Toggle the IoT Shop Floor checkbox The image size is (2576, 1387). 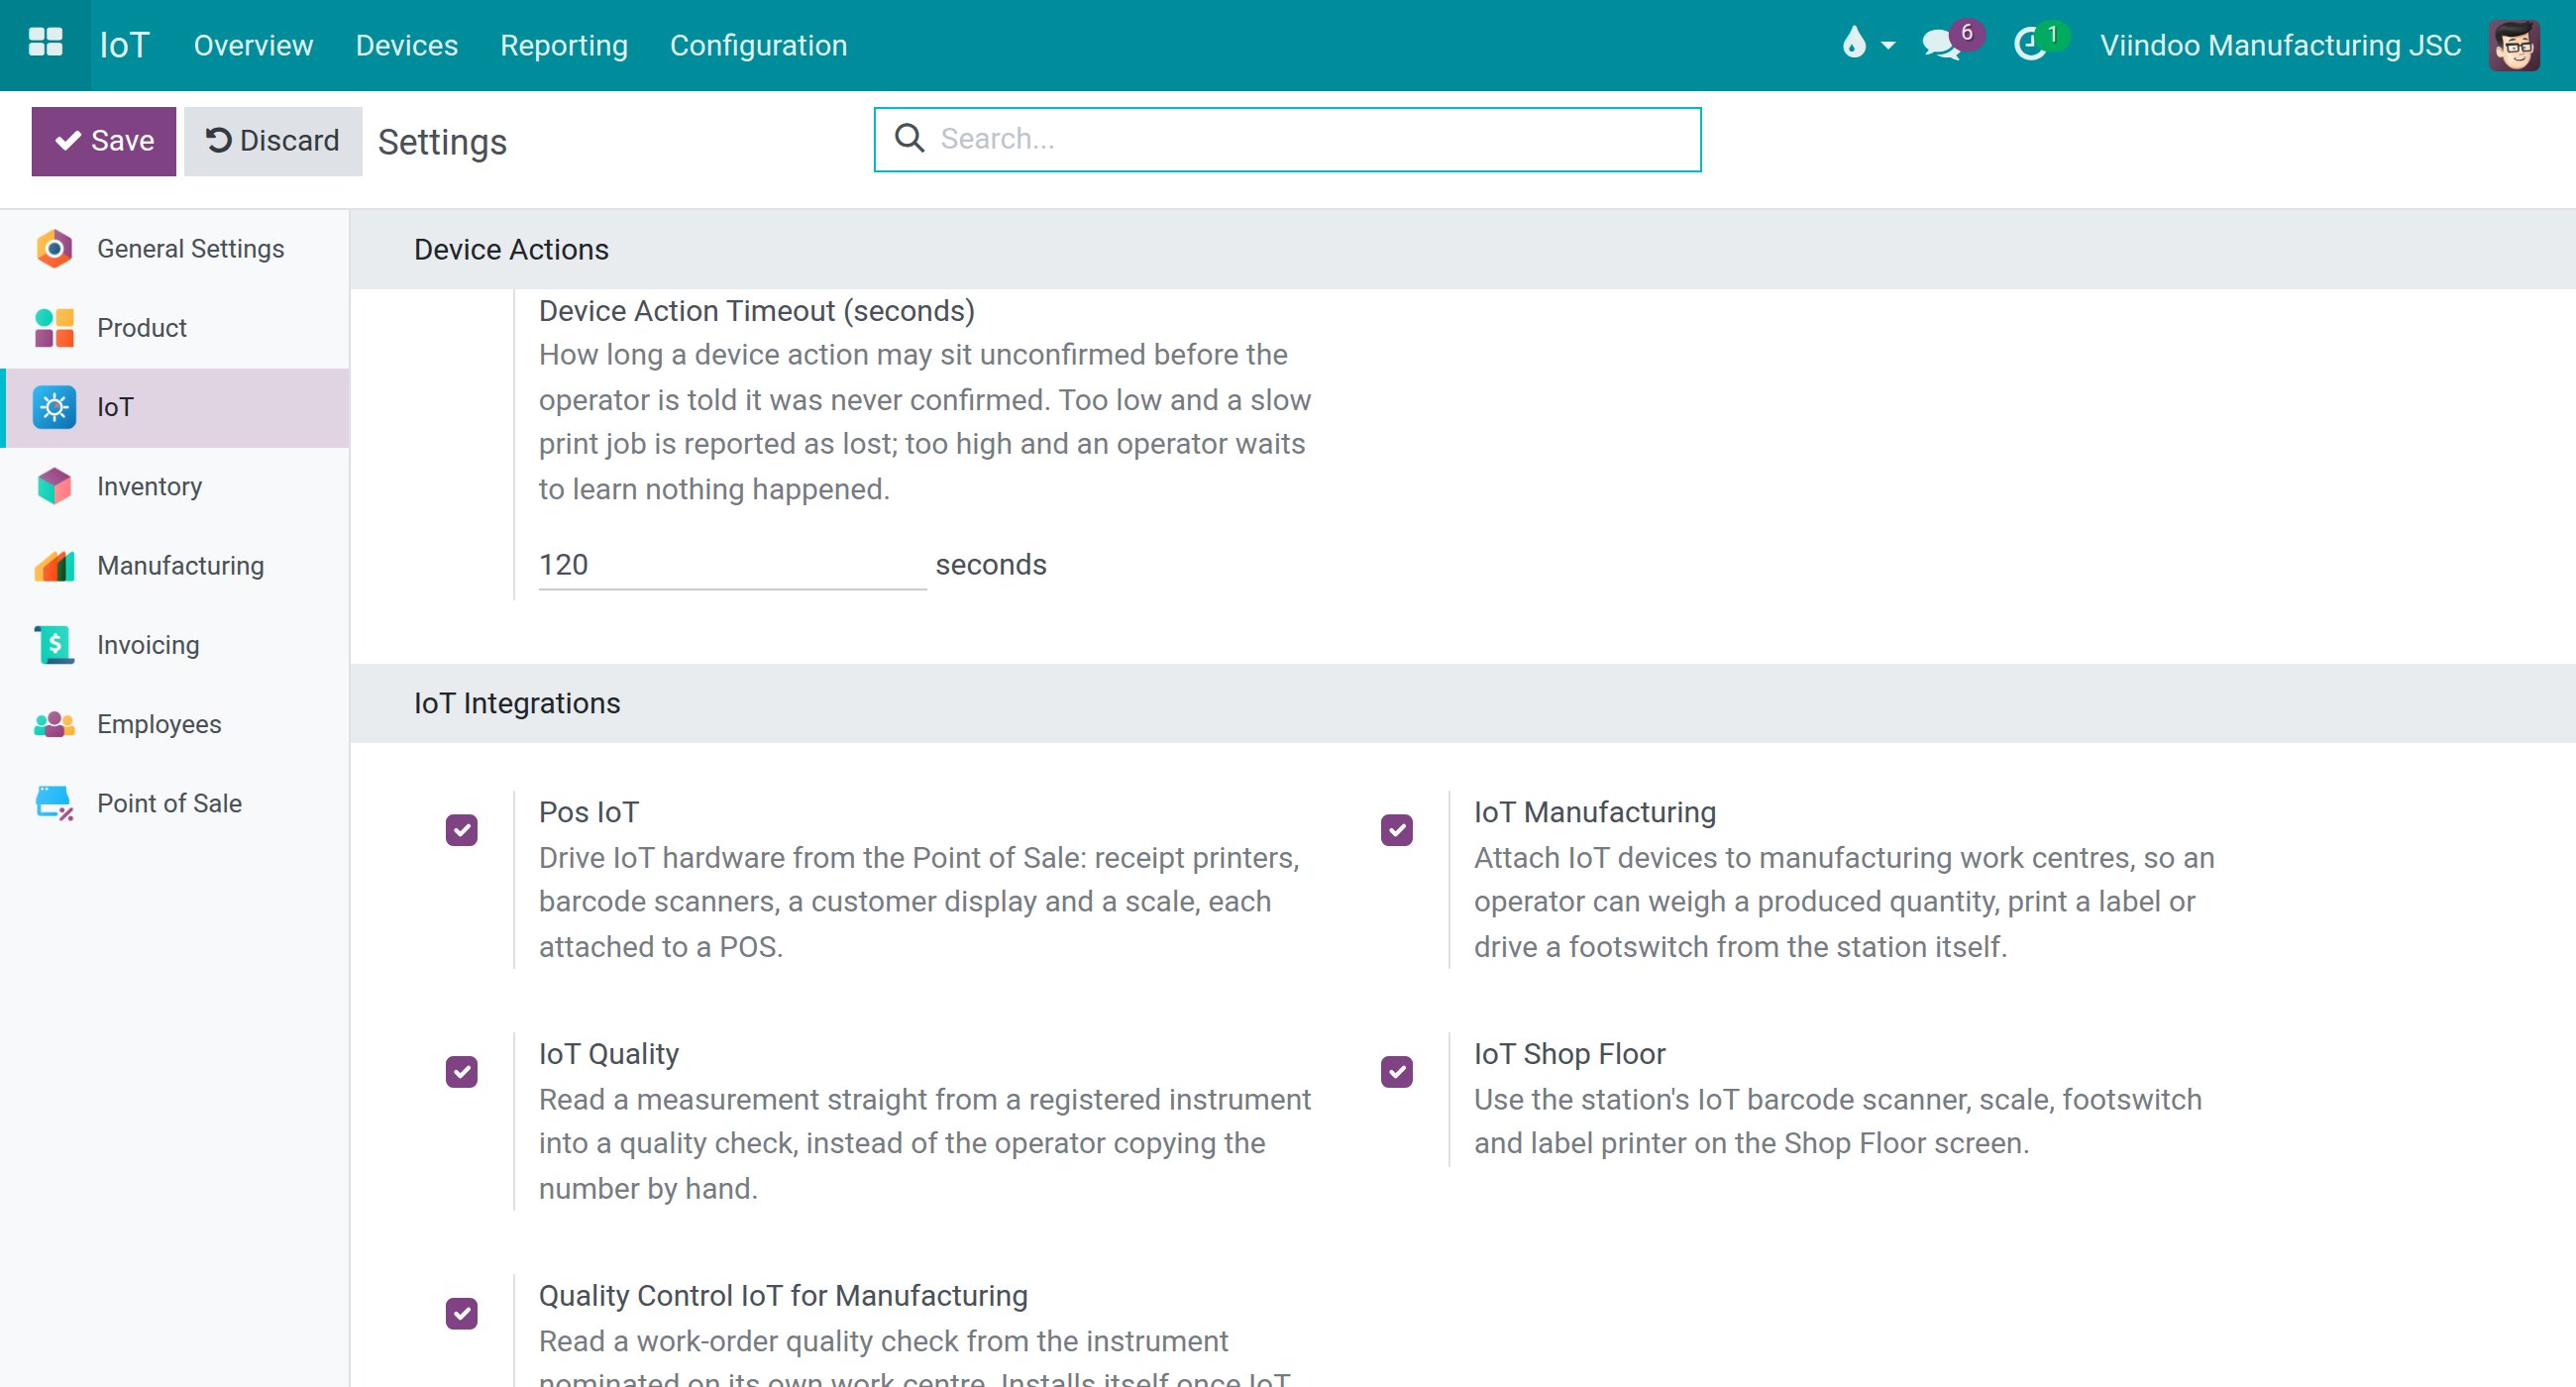[1396, 1072]
